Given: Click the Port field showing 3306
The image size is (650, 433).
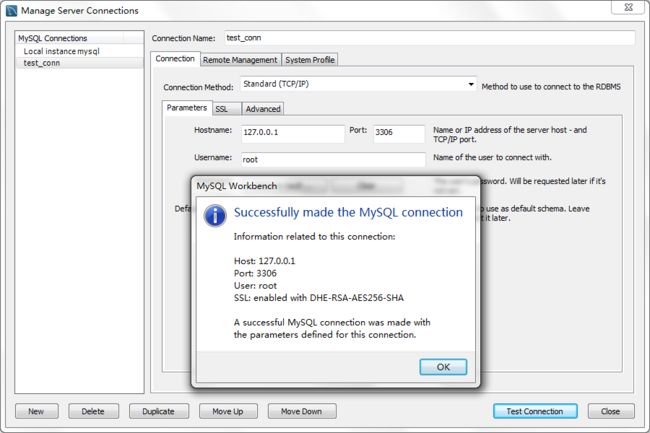Looking at the screenshot, I should (x=399, y=133).
